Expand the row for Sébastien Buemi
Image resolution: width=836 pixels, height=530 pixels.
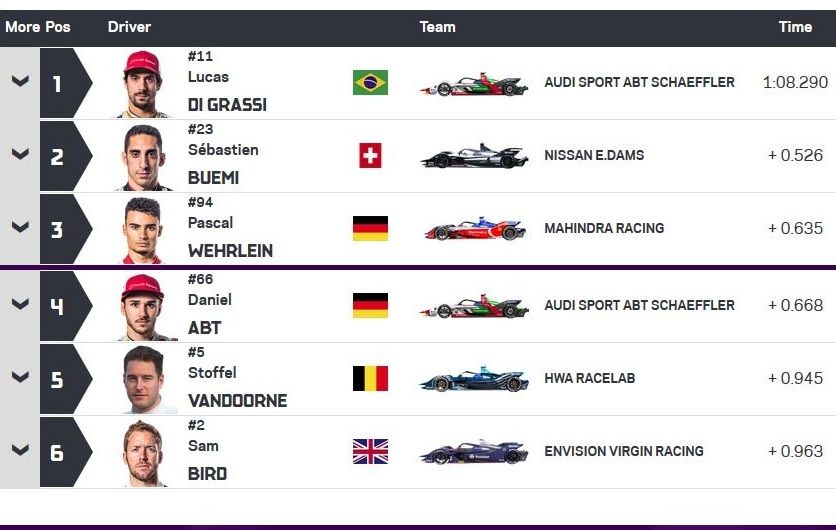tap(20, 155)
